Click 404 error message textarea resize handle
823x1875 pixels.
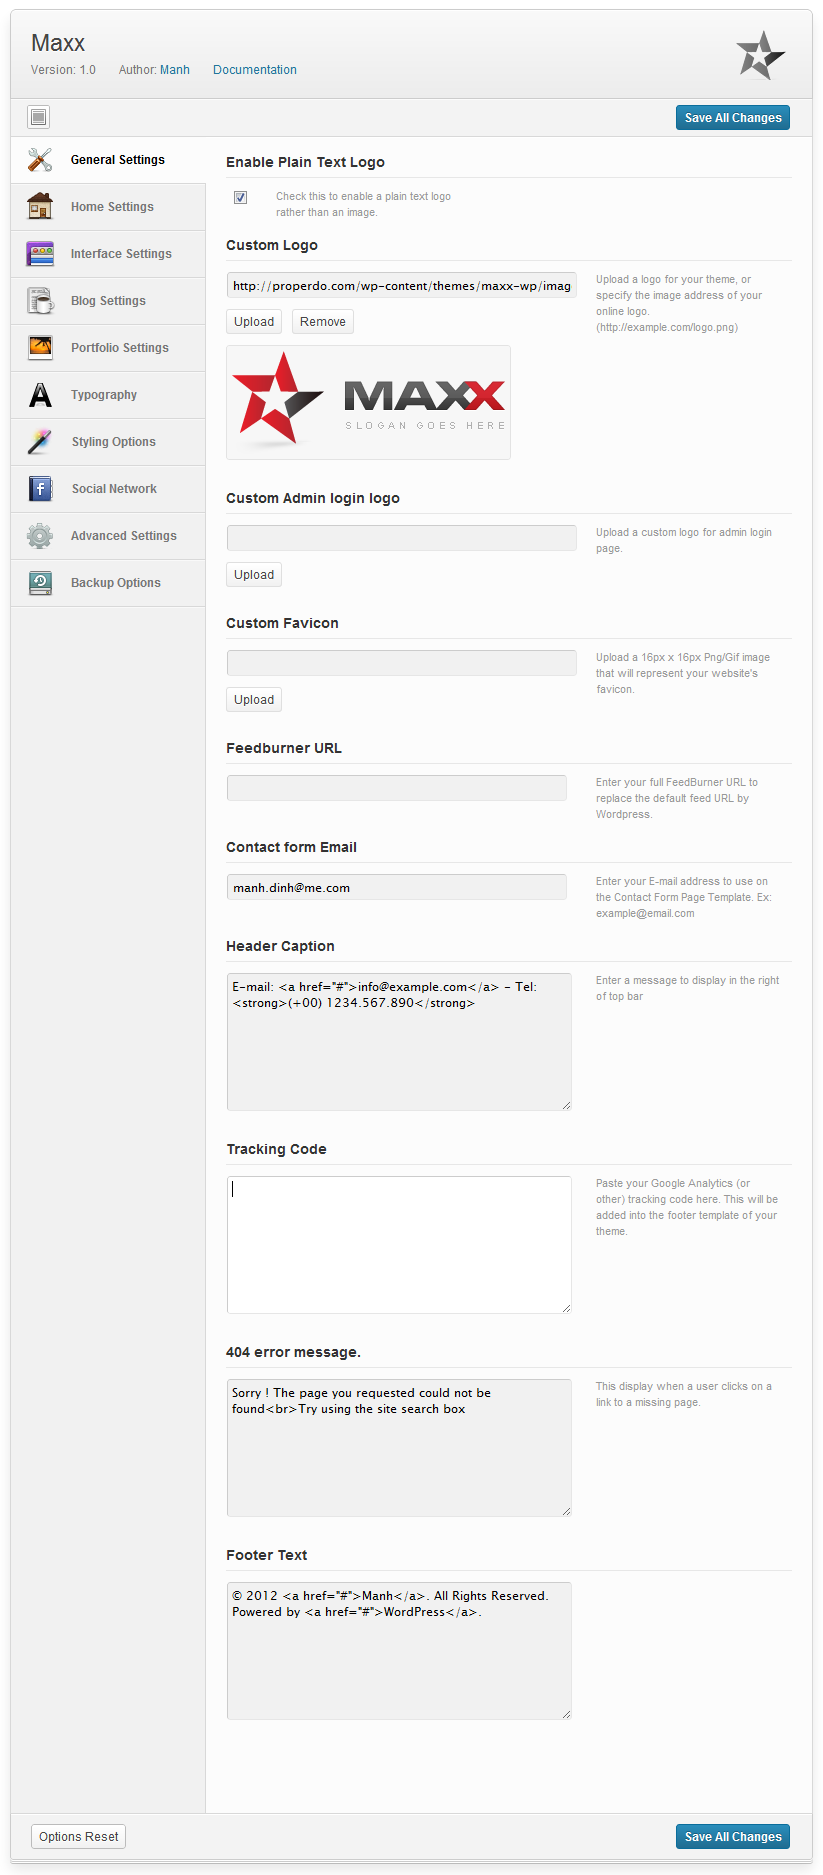click(566, 1511)
